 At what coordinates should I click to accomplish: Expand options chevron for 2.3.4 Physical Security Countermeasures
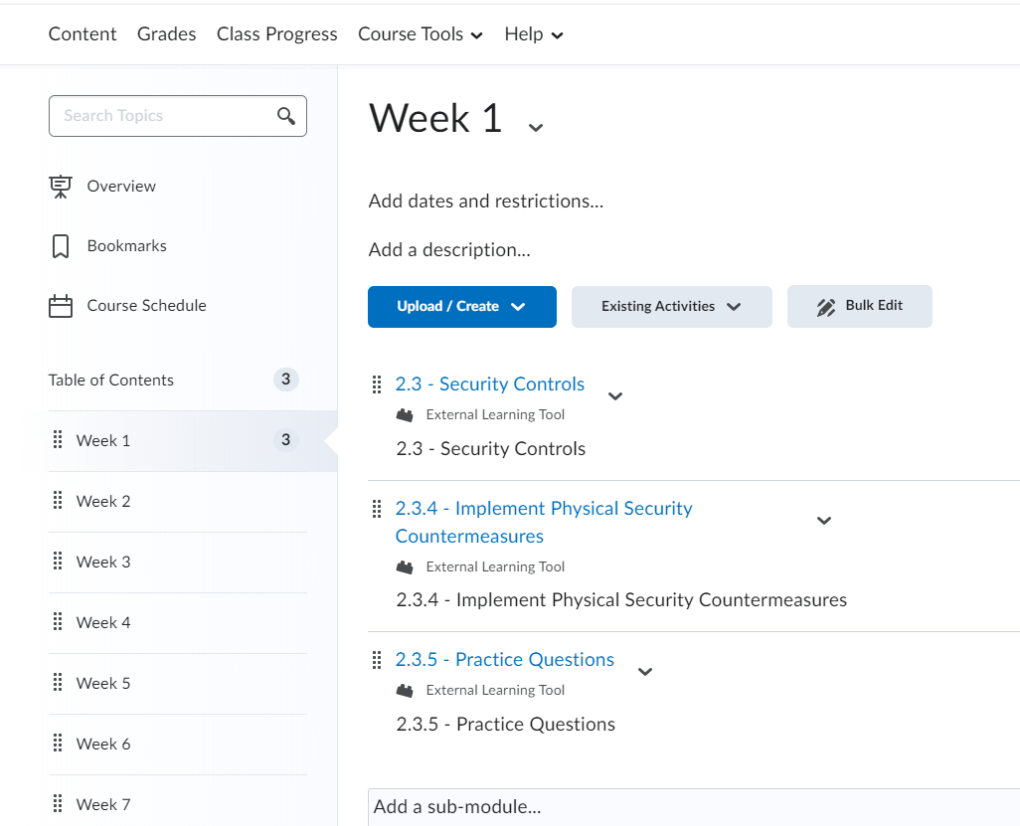(824, 521)
